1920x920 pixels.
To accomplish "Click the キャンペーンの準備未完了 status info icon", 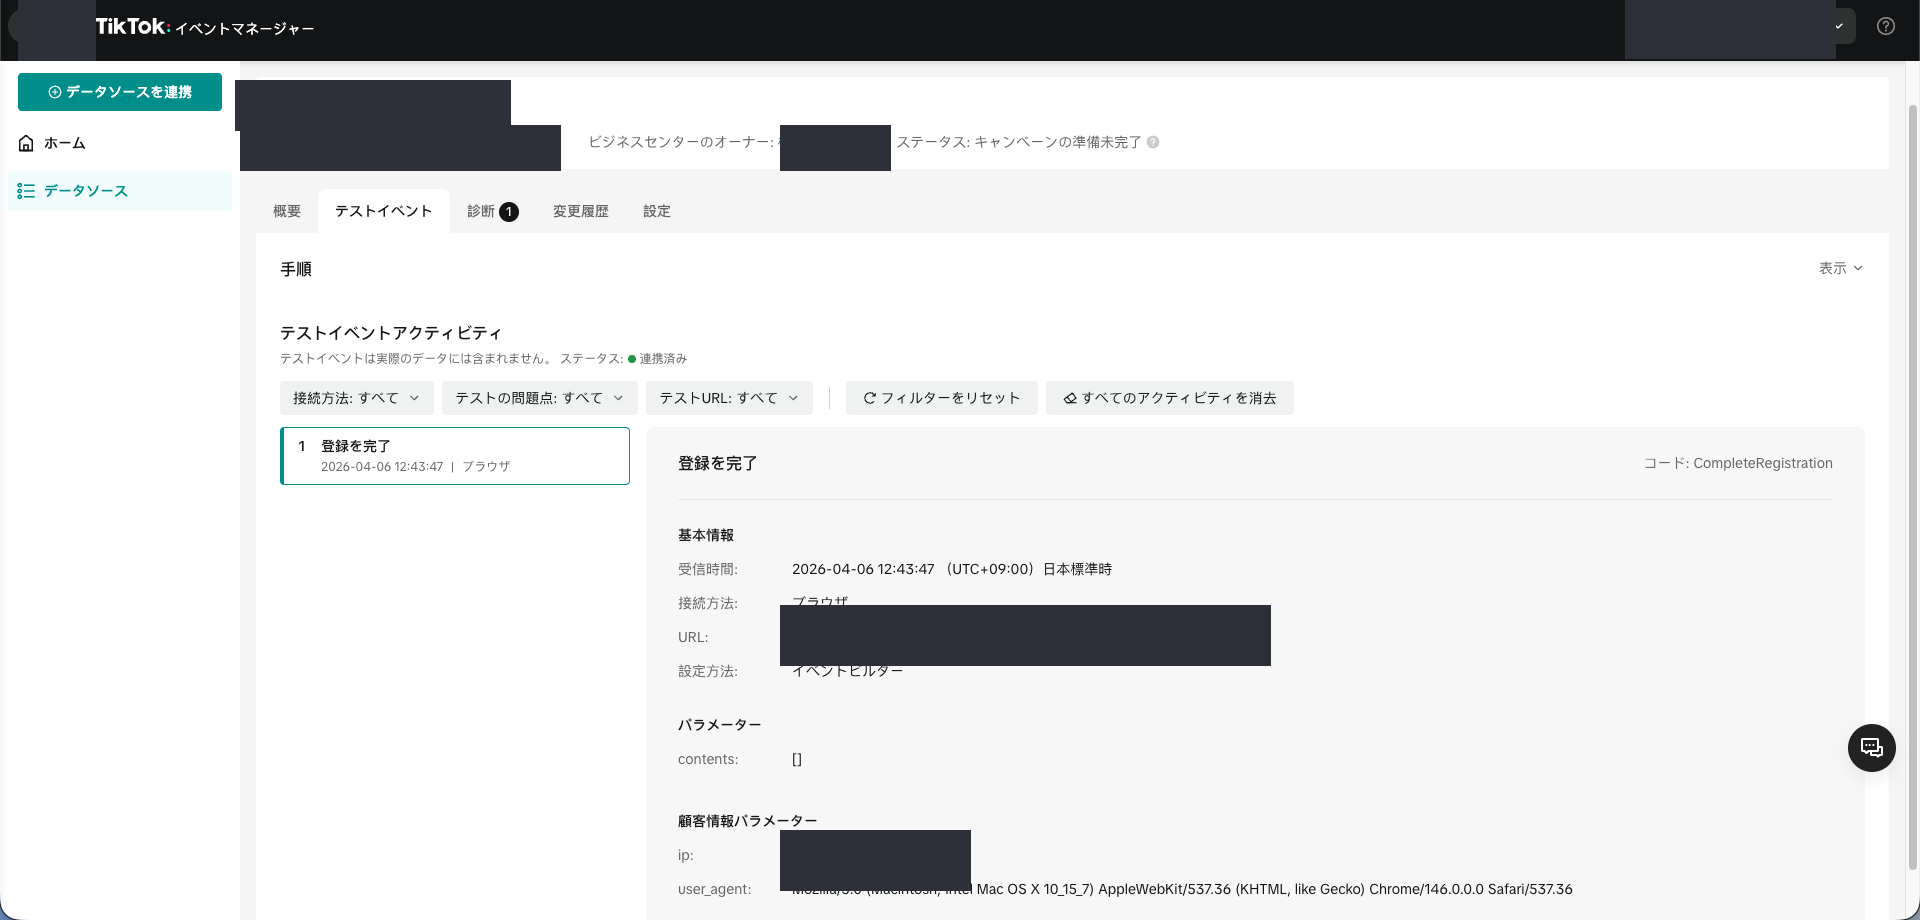I will click(x=1154, y=142).
